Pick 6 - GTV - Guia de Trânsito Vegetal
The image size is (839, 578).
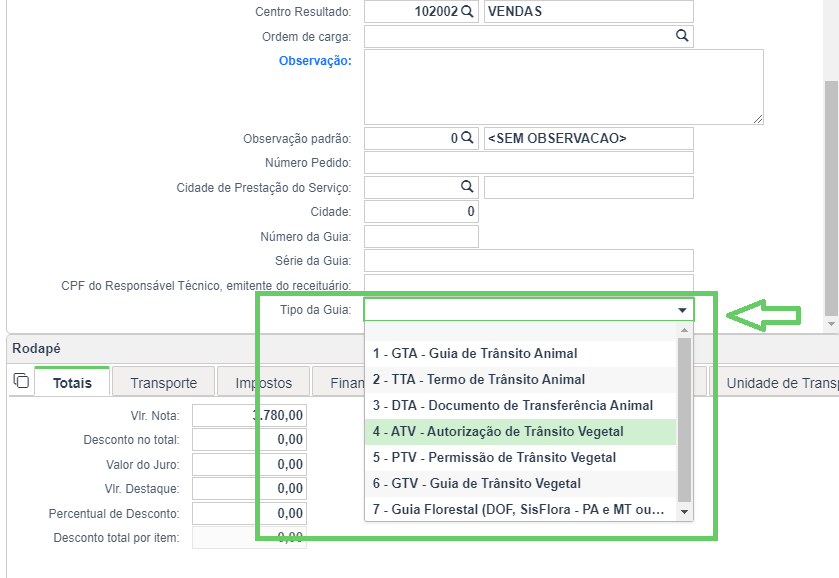[x=521, y=483]
